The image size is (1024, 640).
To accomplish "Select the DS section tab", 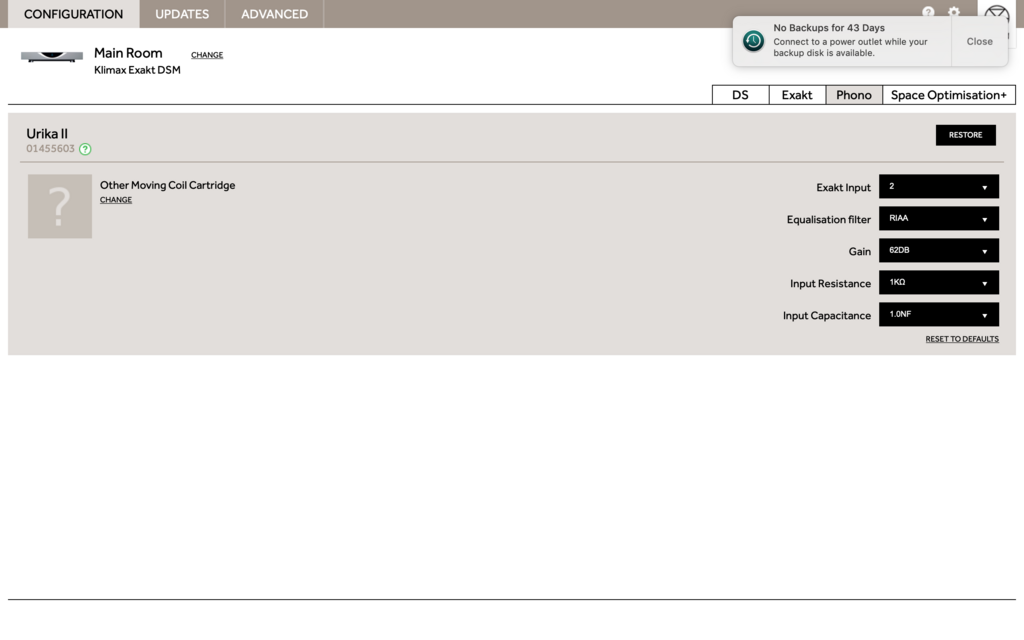I will click(x=740, y=95).
